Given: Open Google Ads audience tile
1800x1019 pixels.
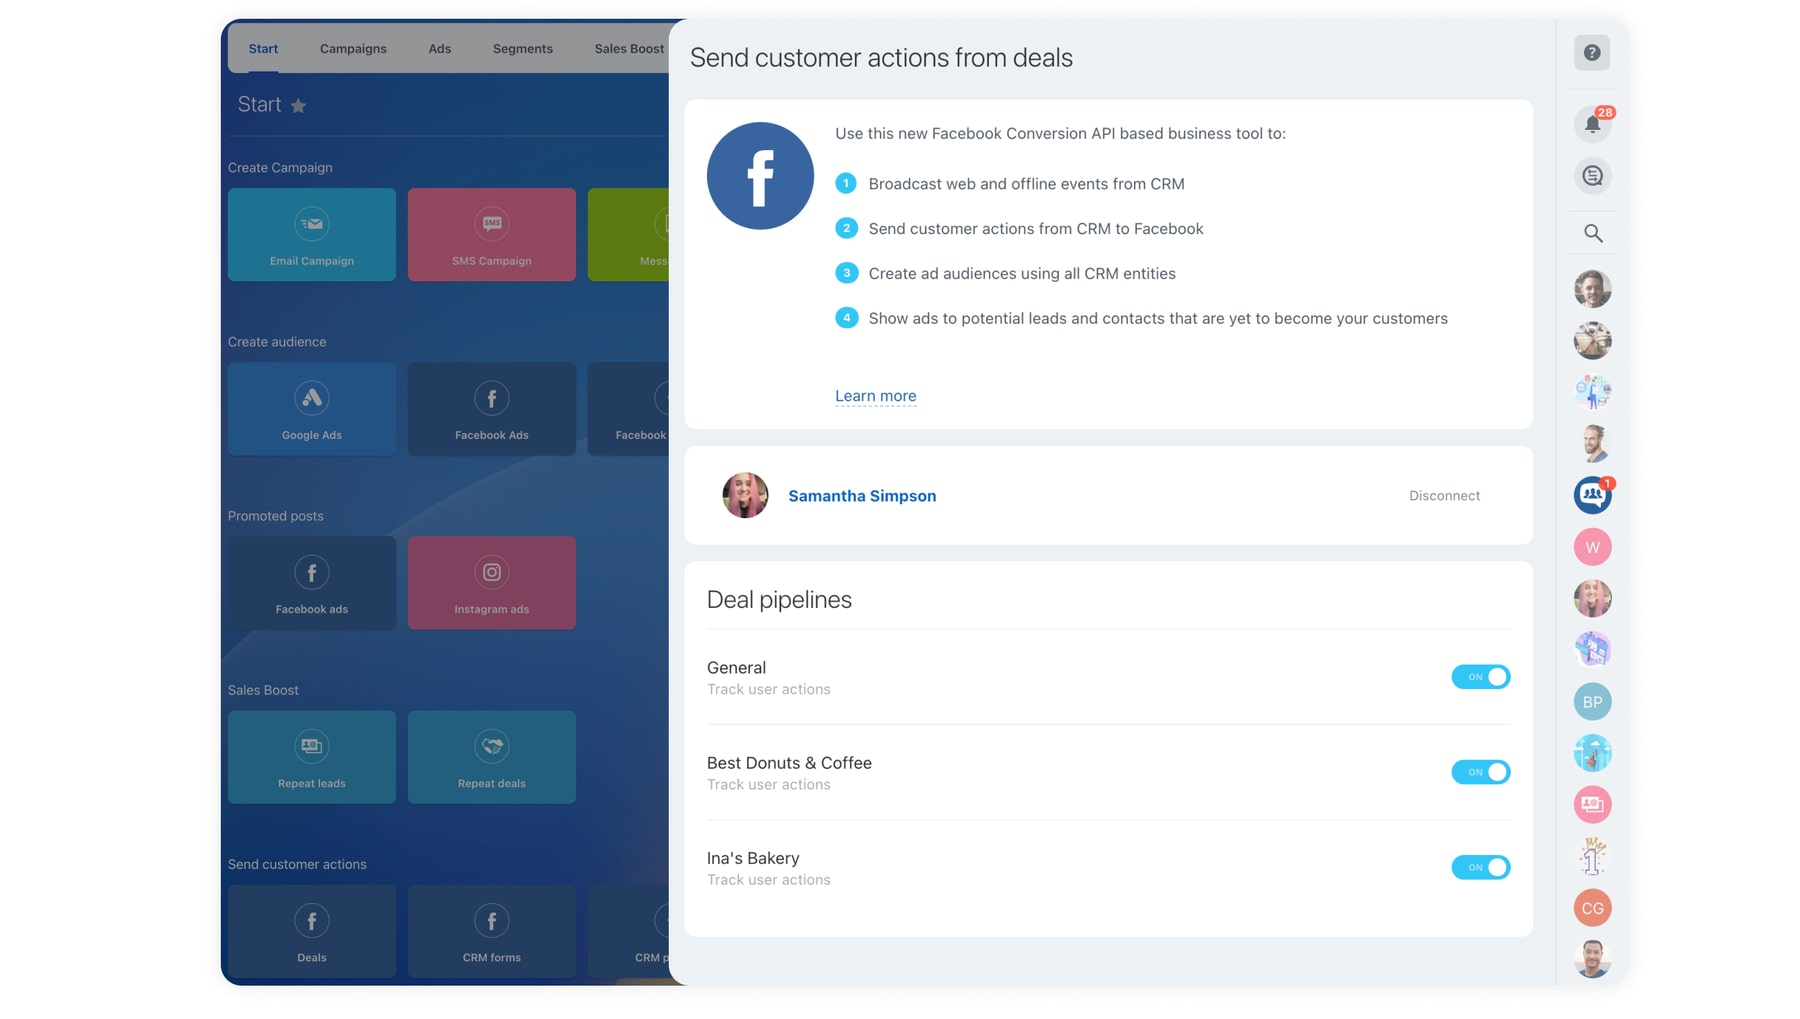Looking at the screenshot, I should [x=311, y=409].
